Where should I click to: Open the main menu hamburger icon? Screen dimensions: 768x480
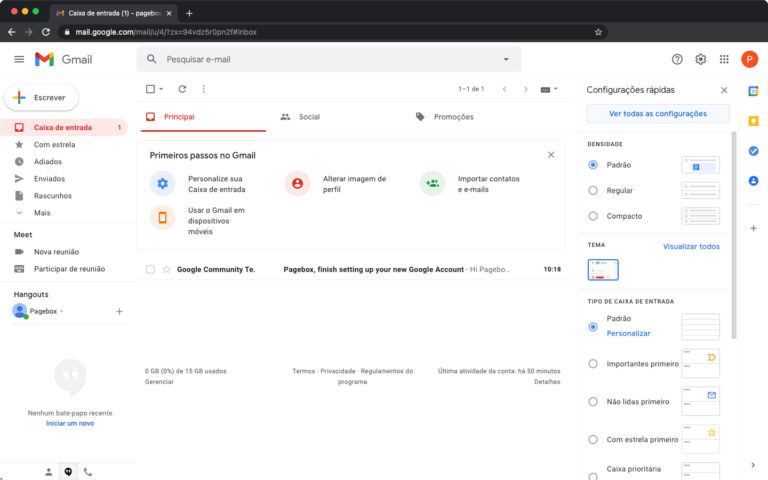[x=19, y=59]
